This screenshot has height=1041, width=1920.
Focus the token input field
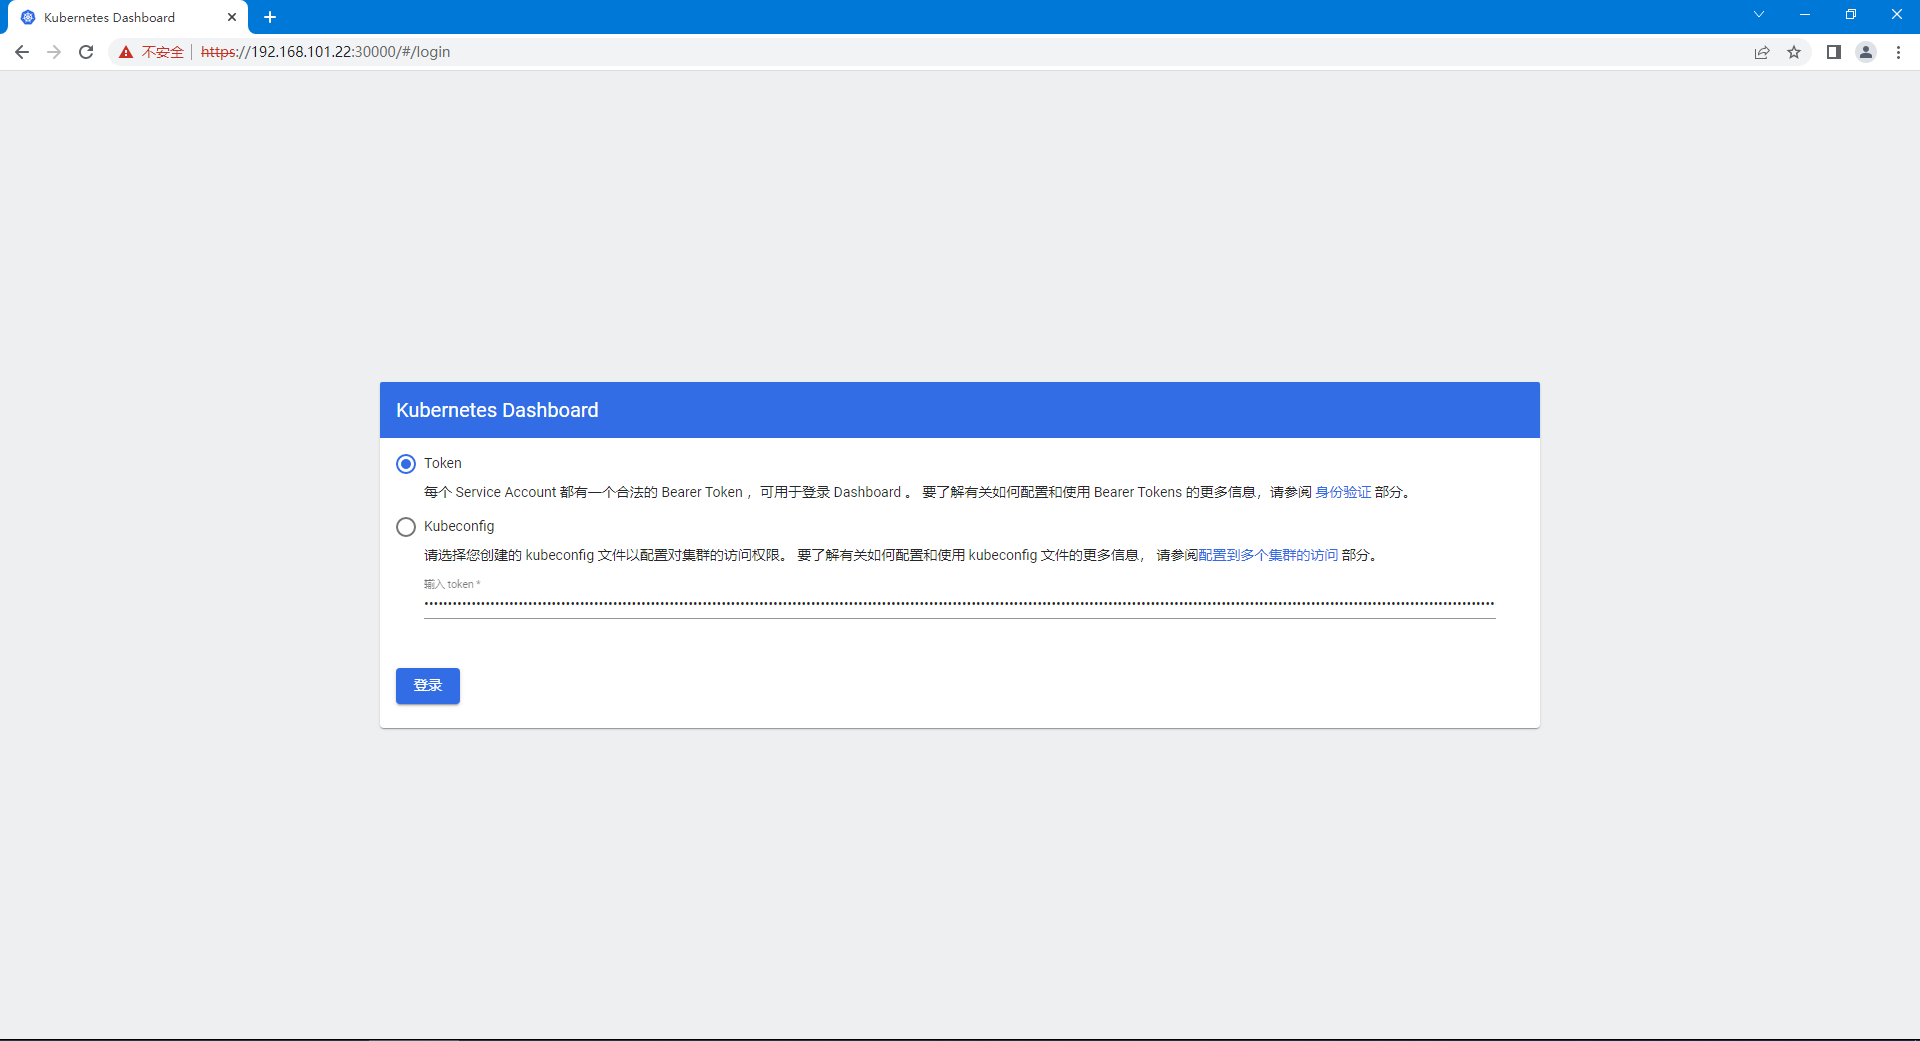(960, 604)
